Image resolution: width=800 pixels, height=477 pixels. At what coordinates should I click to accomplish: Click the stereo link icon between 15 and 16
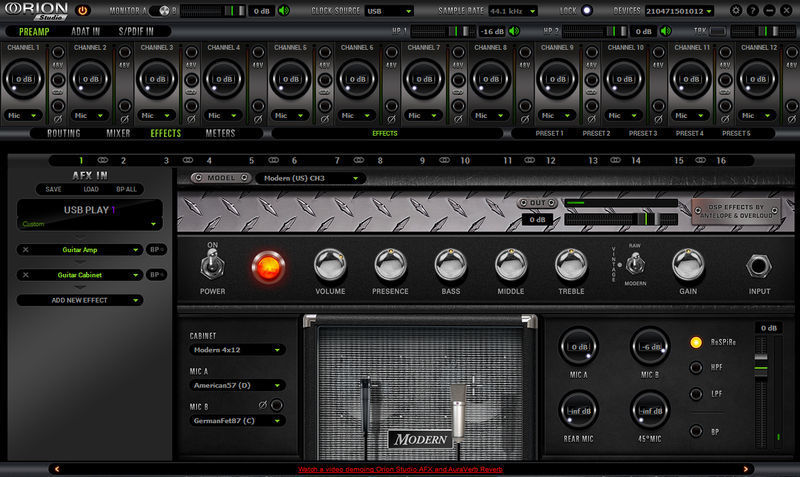point(701,160)
